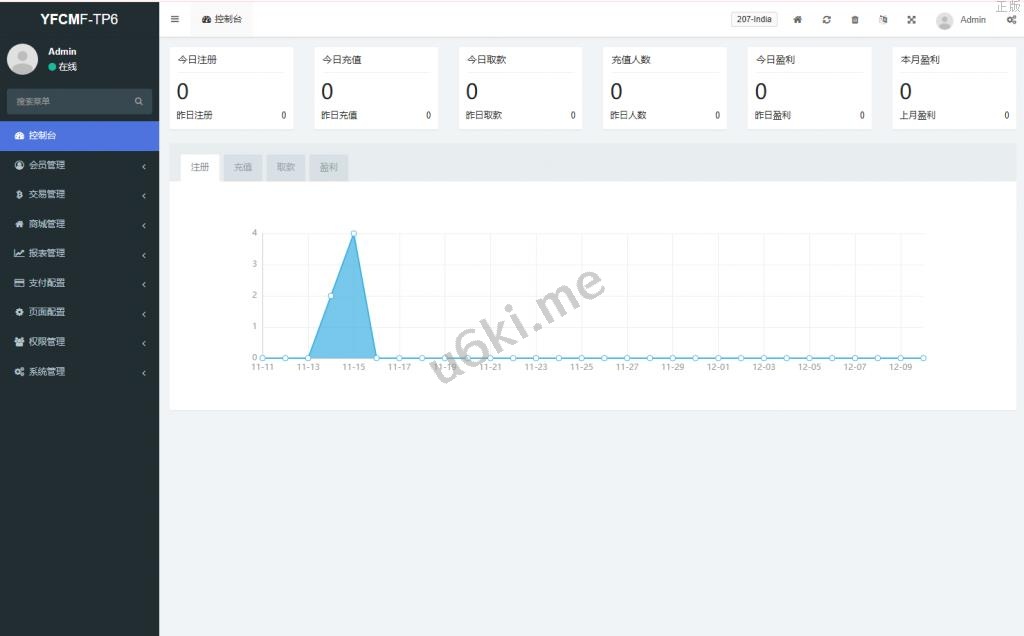Click the peak data point on the chart
Viewport: 1024px width, 636px height.
point(354,233)
